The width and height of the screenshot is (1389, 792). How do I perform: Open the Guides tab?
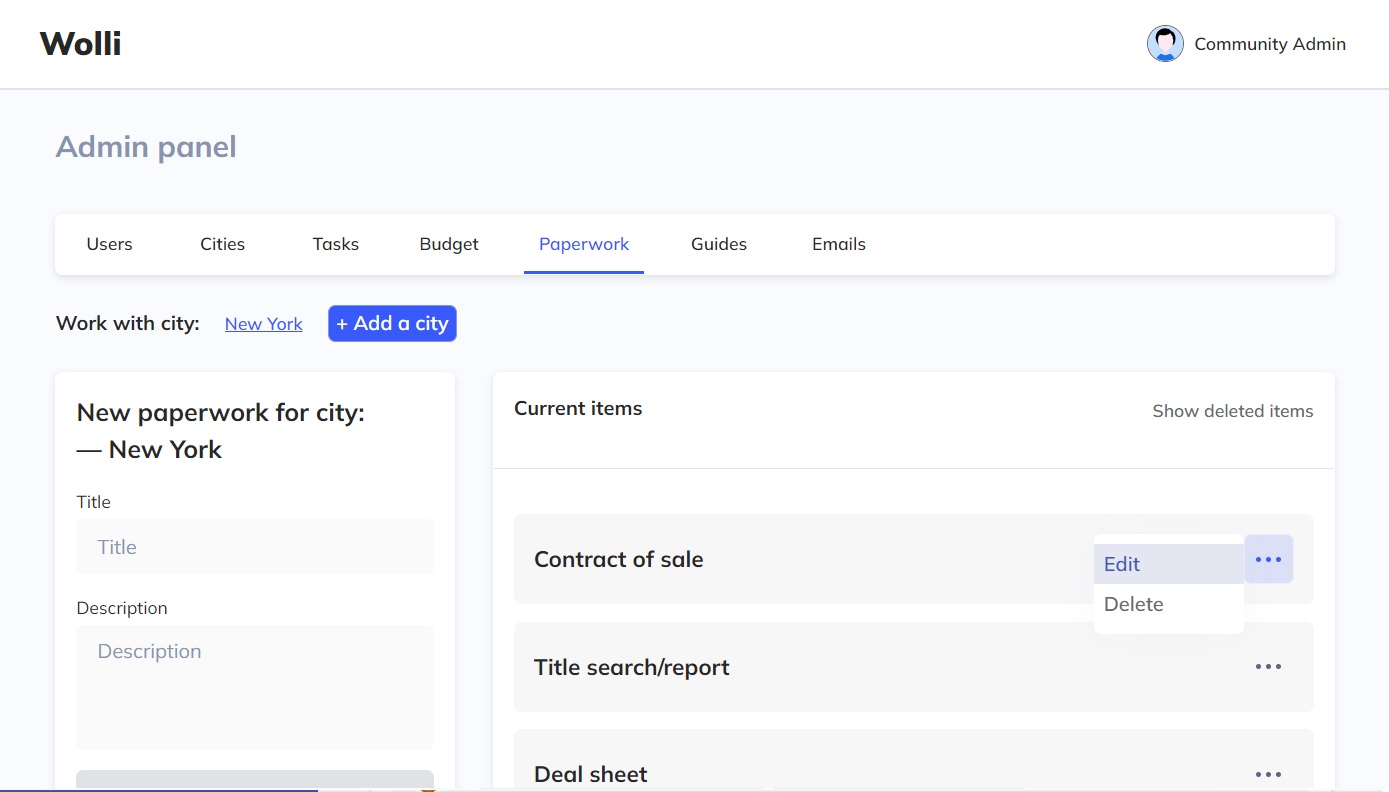[719, 244]
